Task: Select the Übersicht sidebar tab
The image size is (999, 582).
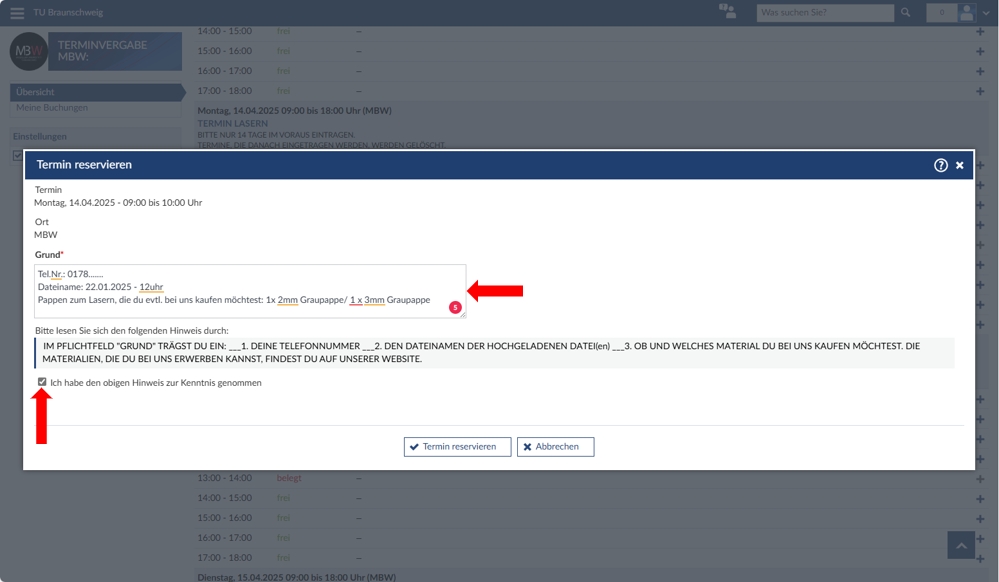Action: (95, 92)
